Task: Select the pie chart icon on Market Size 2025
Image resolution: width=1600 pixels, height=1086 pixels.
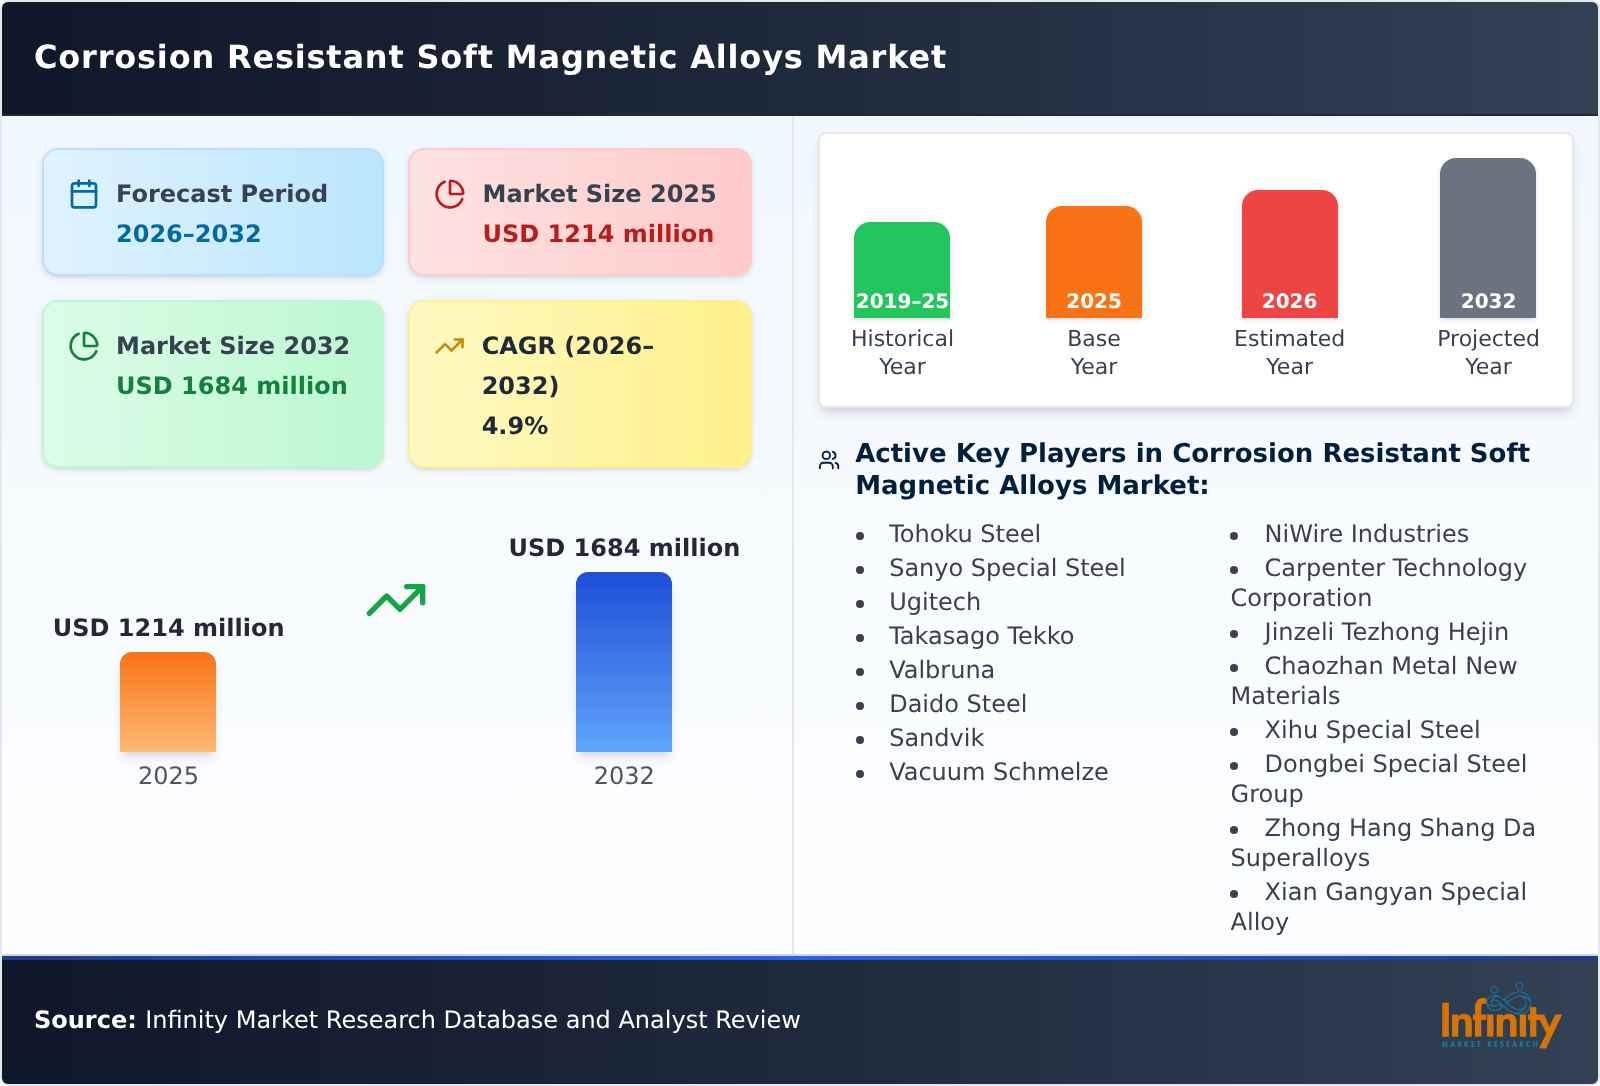Action: 451,193
